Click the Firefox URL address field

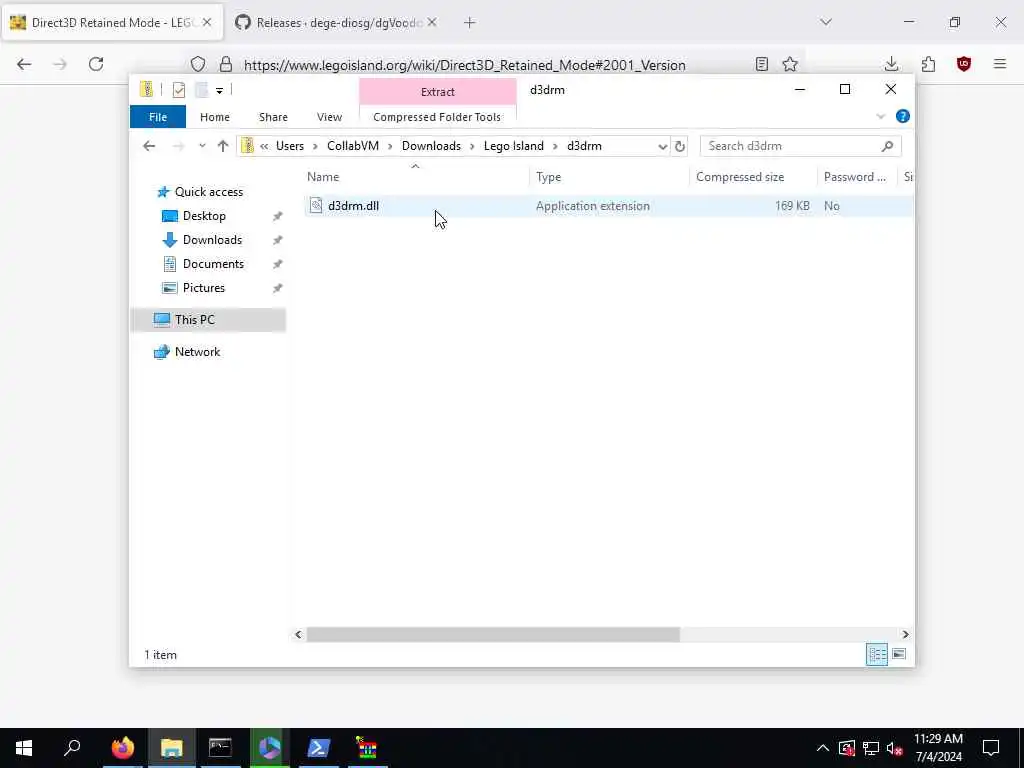tap(464, 65)
